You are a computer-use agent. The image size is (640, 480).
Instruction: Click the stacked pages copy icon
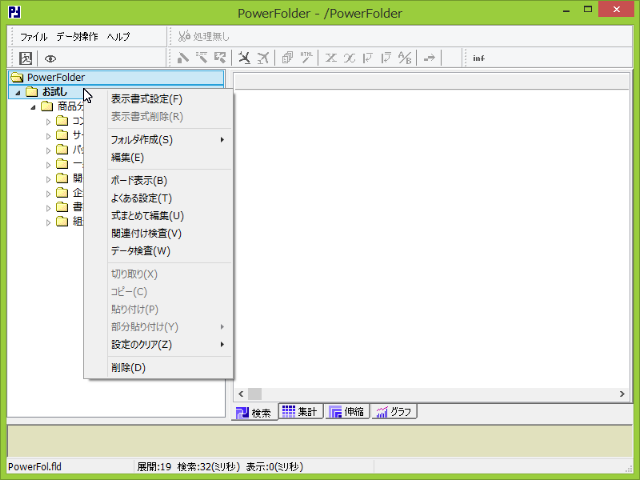(287, 58)
